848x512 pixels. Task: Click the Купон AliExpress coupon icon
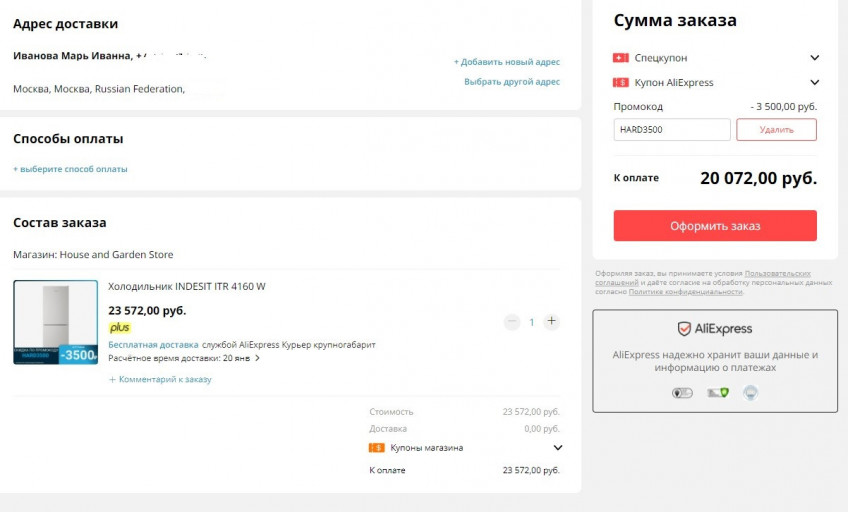click(620, 83)
